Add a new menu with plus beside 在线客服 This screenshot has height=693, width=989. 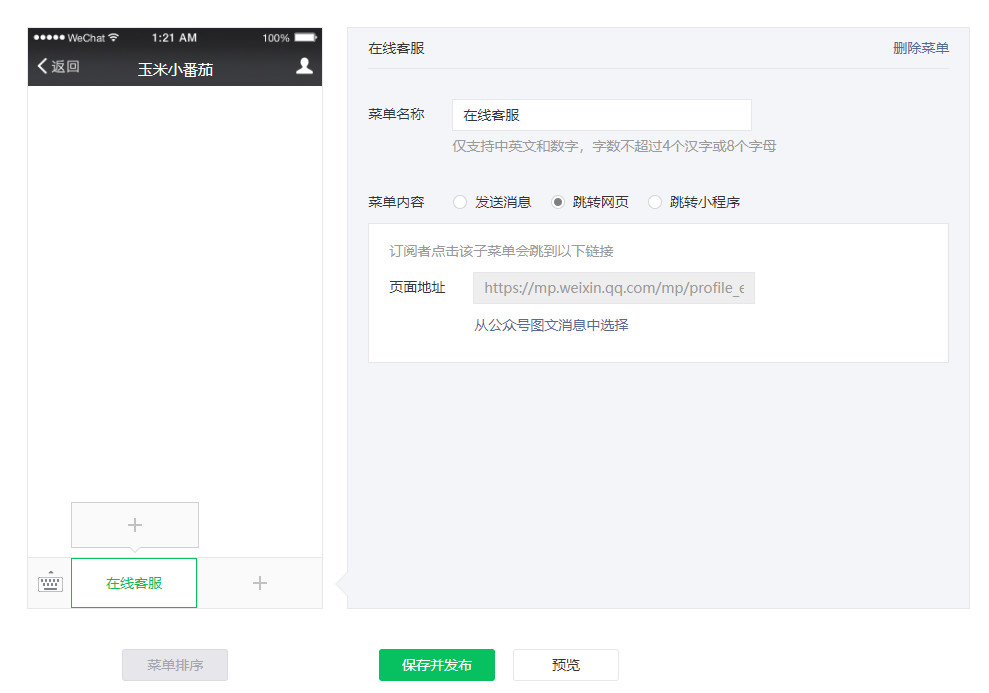tap(260, 583)
